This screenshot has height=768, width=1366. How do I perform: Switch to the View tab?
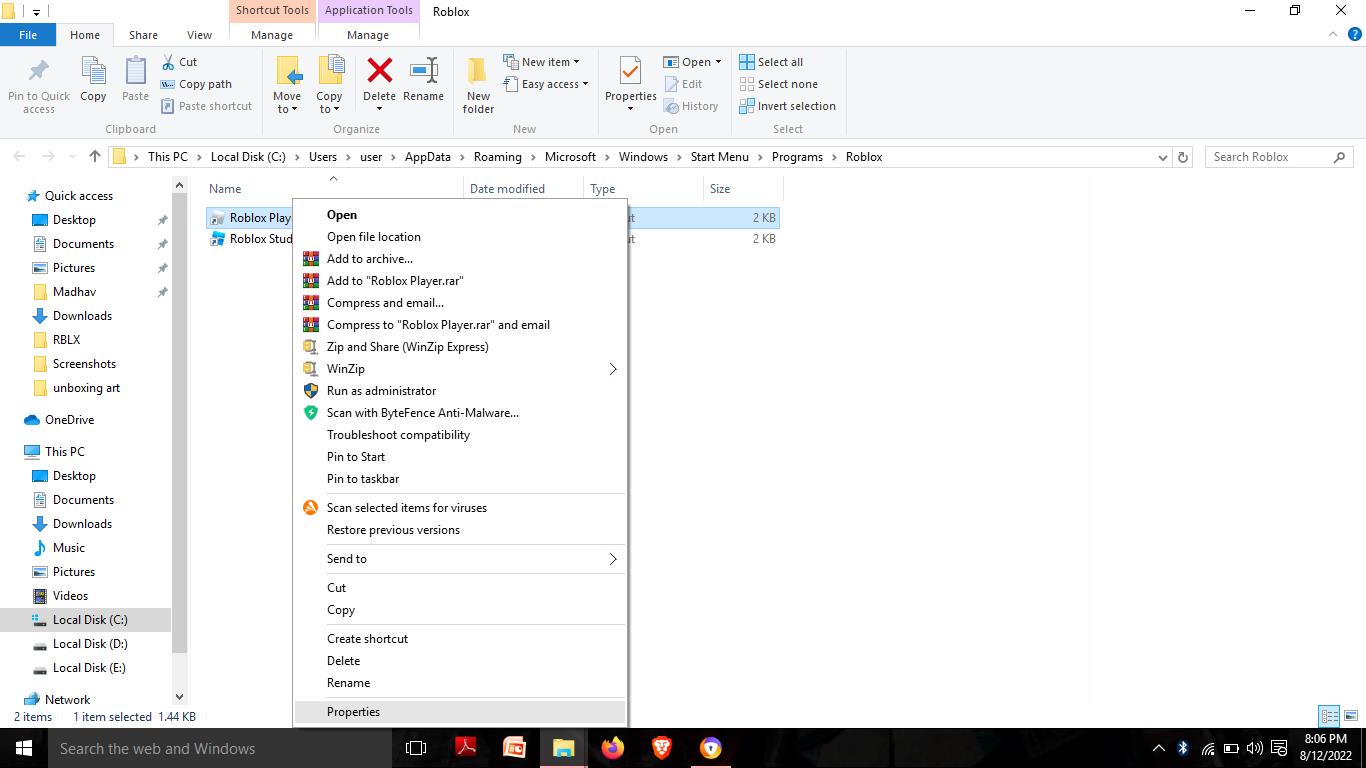tap(199, 35)
